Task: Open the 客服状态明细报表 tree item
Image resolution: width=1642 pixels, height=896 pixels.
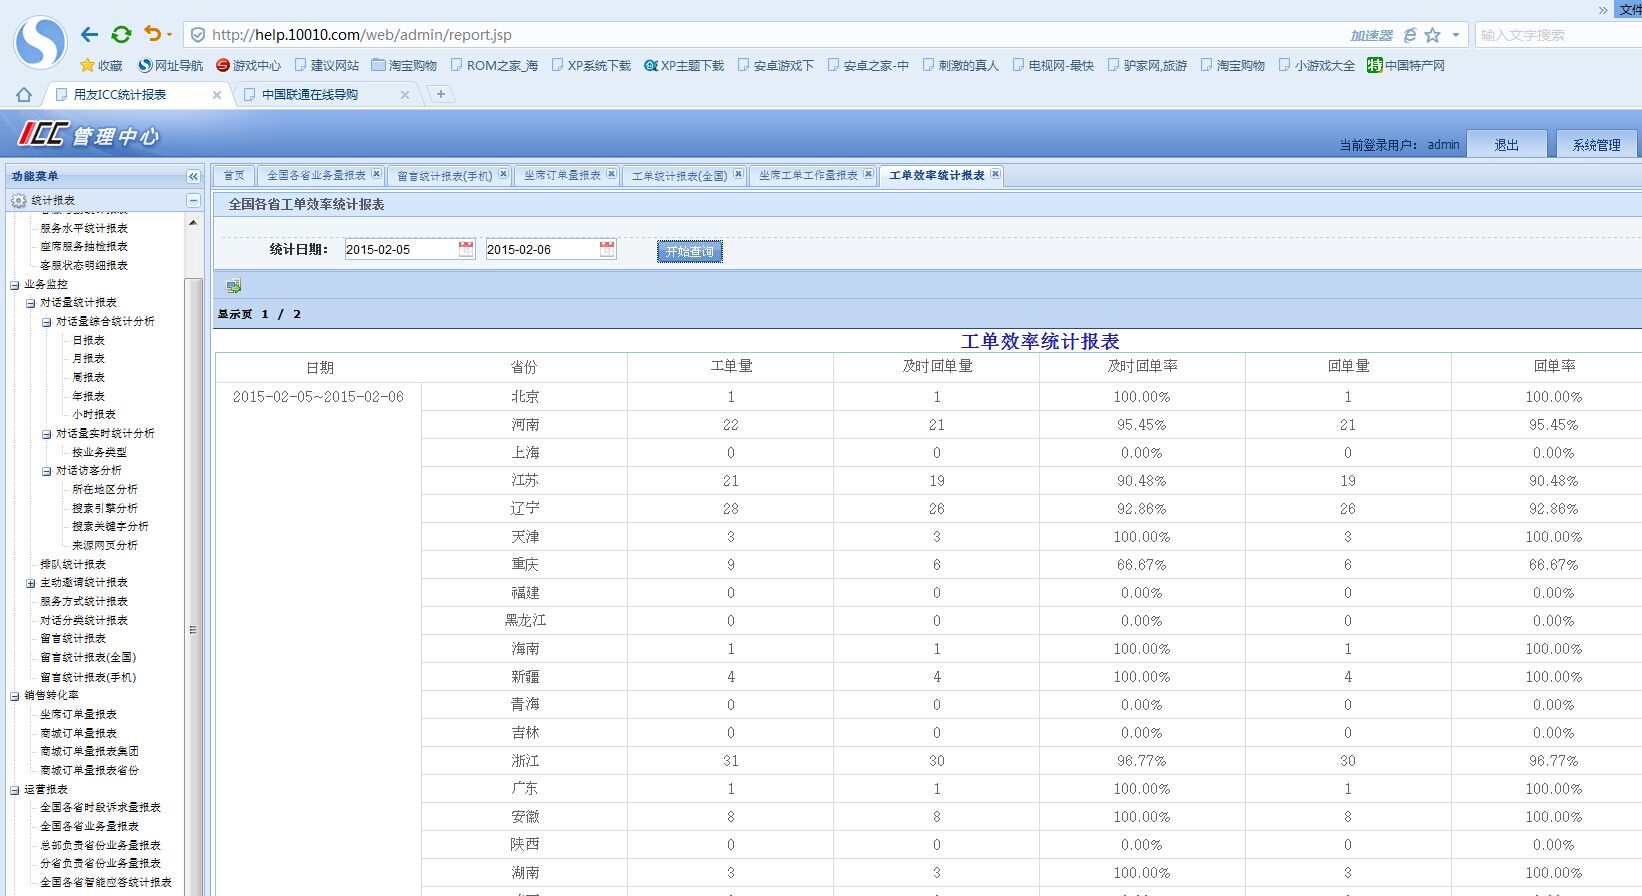Action: (x=83, y=265)
